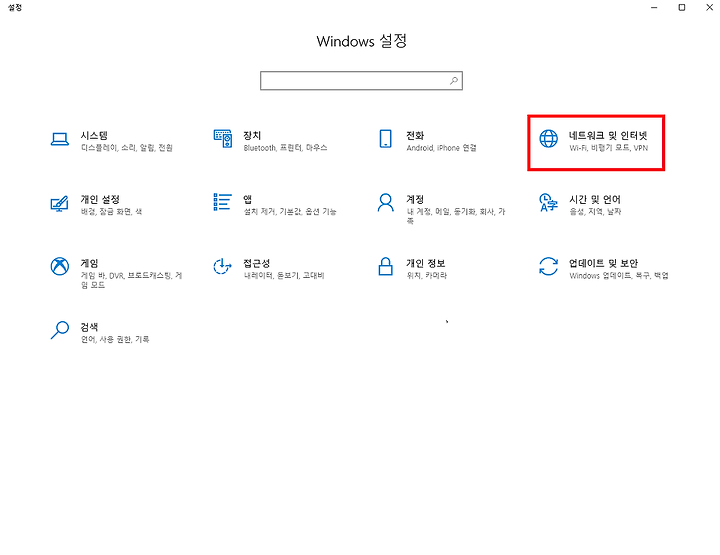Select the 시간 및 언어 title
This screenshot has width=720, height=555.
tap(595, 199)
